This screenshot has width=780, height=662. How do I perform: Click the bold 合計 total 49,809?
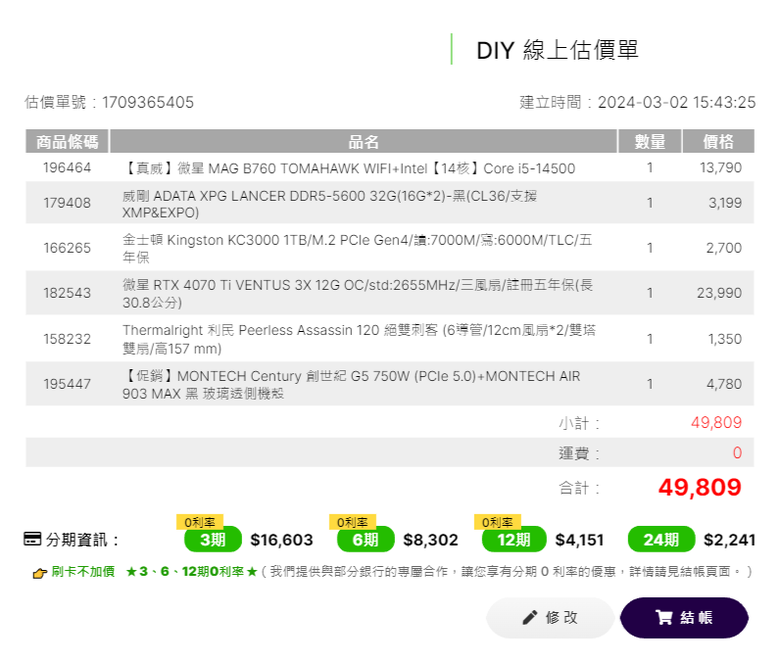pos(700,487)
